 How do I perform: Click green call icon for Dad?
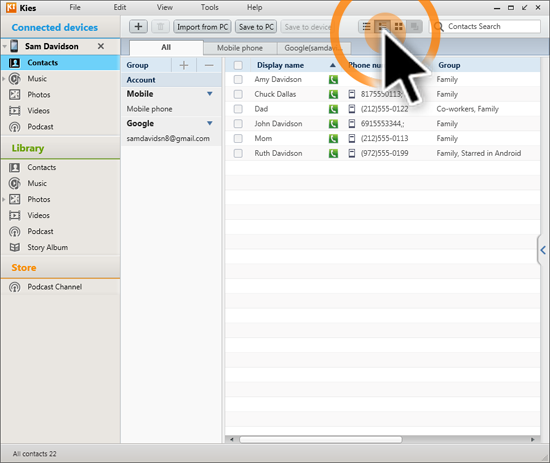333,109
